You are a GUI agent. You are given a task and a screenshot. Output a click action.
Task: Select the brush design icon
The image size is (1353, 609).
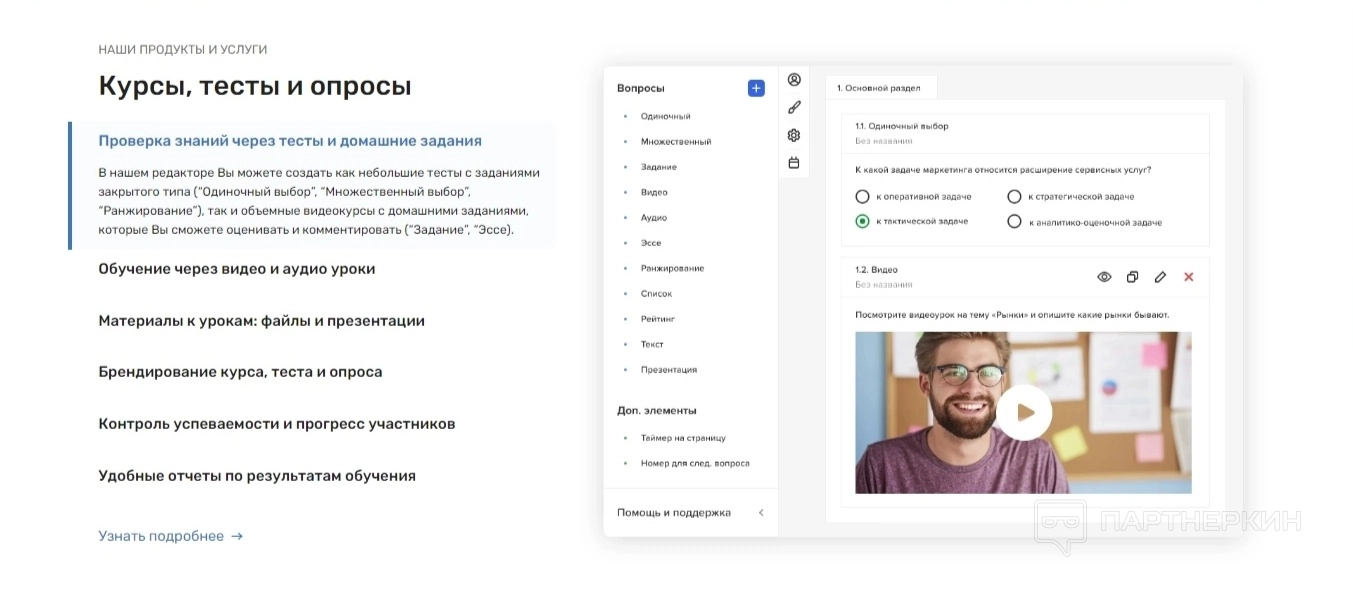[794, 107]
